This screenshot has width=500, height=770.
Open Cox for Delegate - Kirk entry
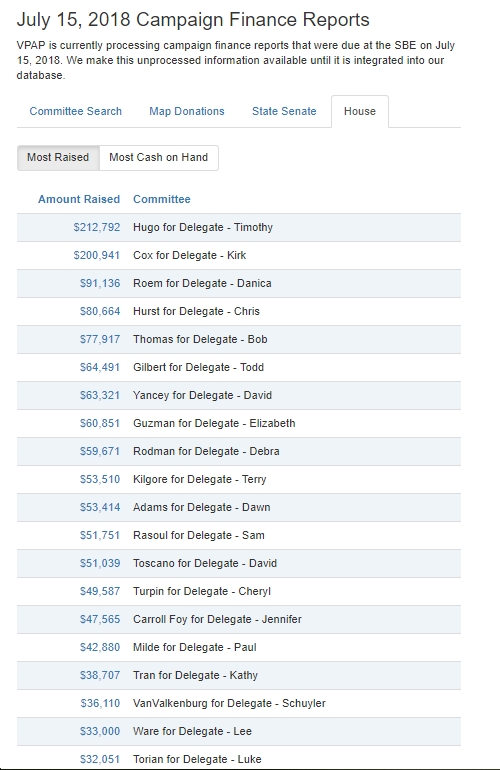190,255
